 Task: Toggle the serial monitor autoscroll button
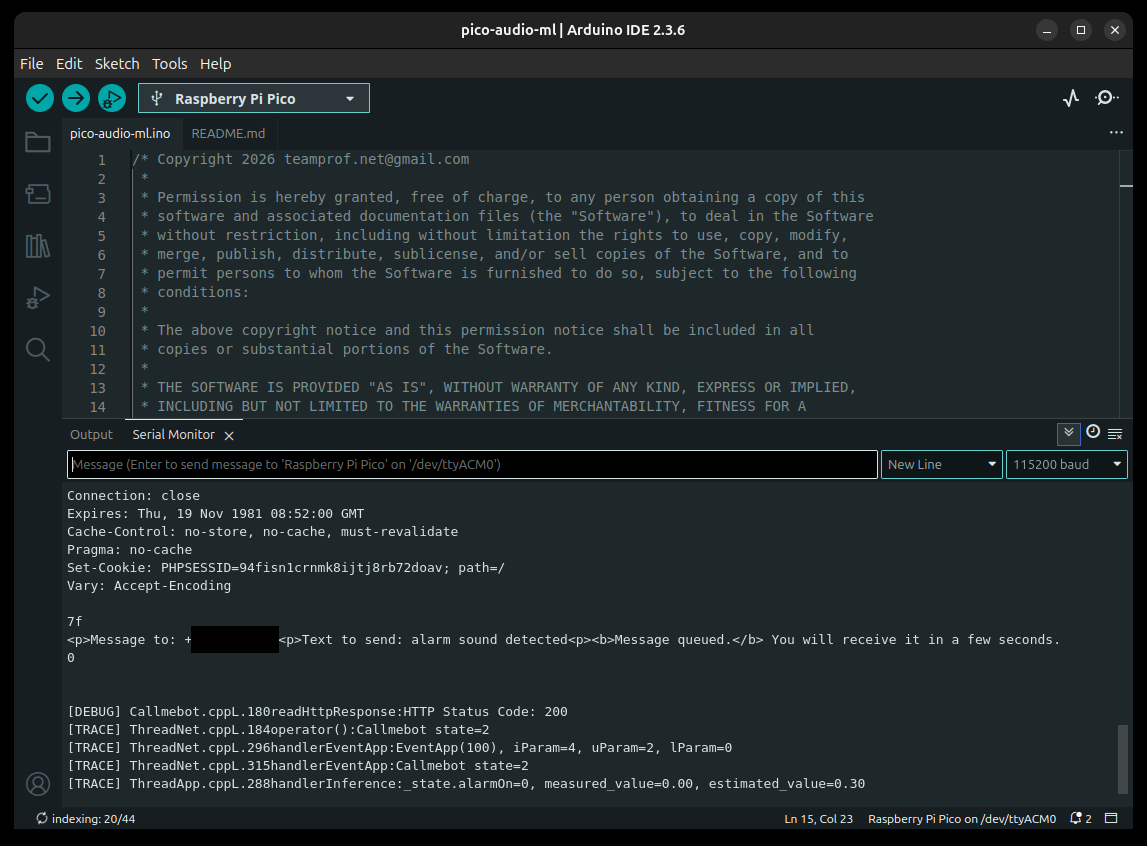pyautogui.click(x=1069, y=434)
